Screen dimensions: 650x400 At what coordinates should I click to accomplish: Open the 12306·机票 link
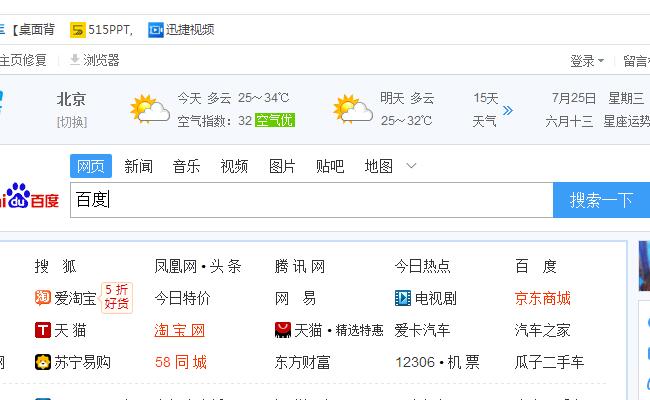437,362
